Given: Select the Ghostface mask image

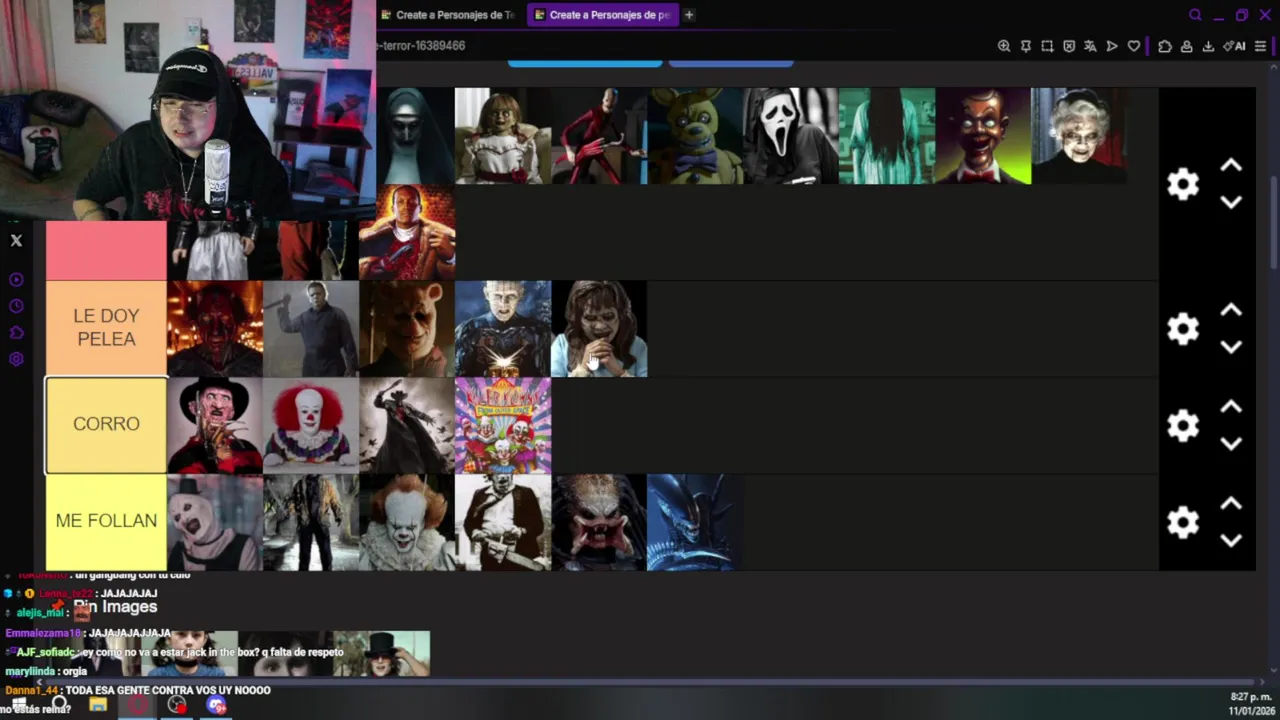Looking at the screenshot, I should [791, 136].
